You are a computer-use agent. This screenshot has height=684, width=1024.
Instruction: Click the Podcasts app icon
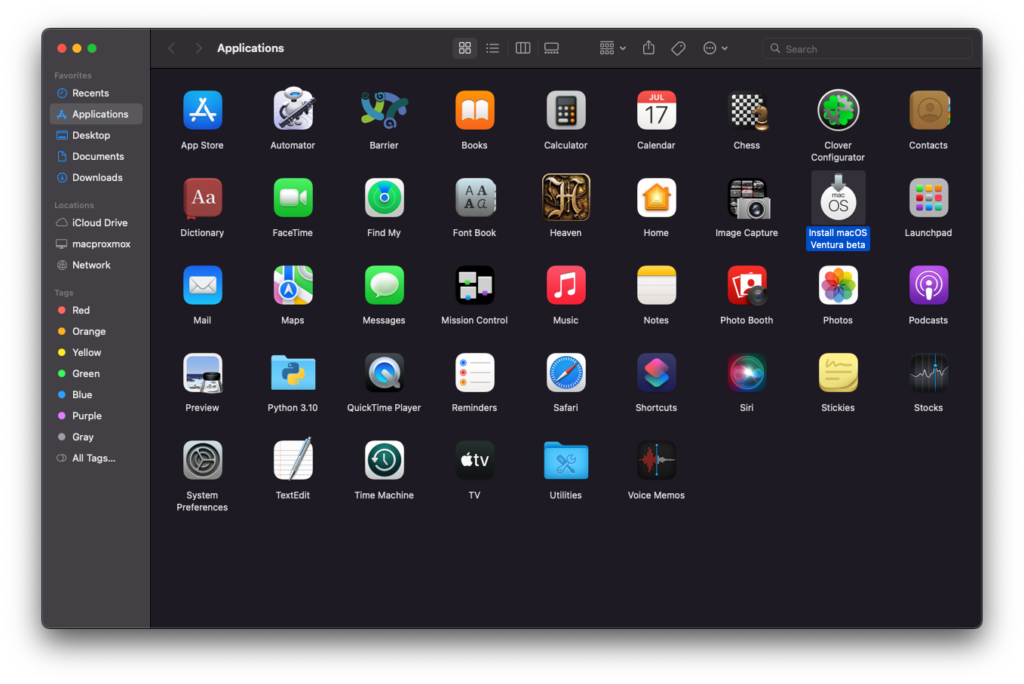tap(929, 285)
